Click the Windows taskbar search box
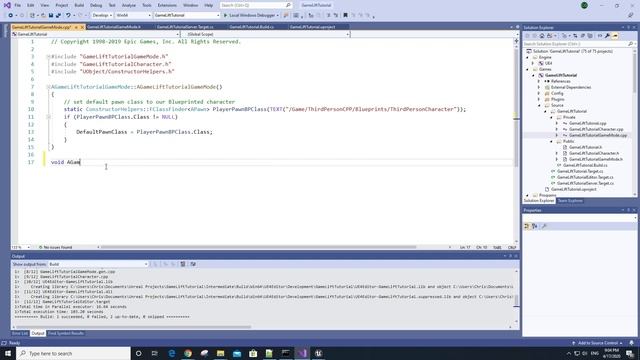 [73, 353]
